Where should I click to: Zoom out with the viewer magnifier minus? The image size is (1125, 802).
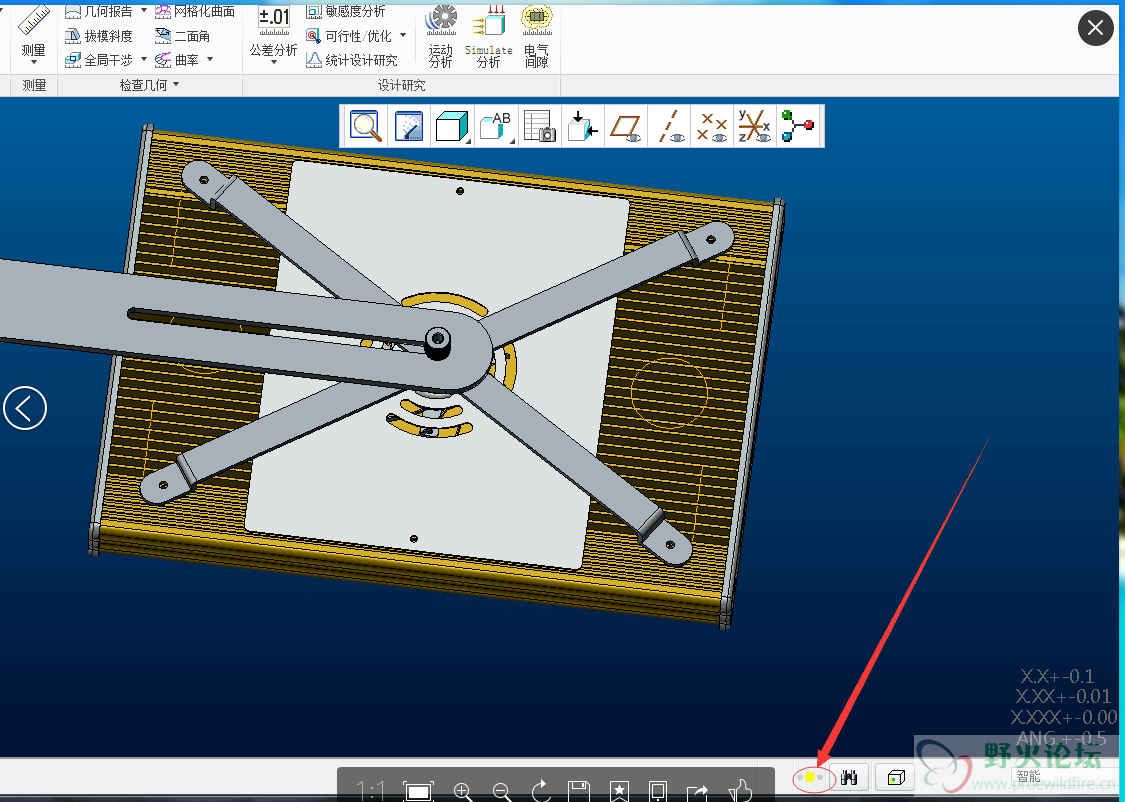pyautogui.click(x=502, y=791)
